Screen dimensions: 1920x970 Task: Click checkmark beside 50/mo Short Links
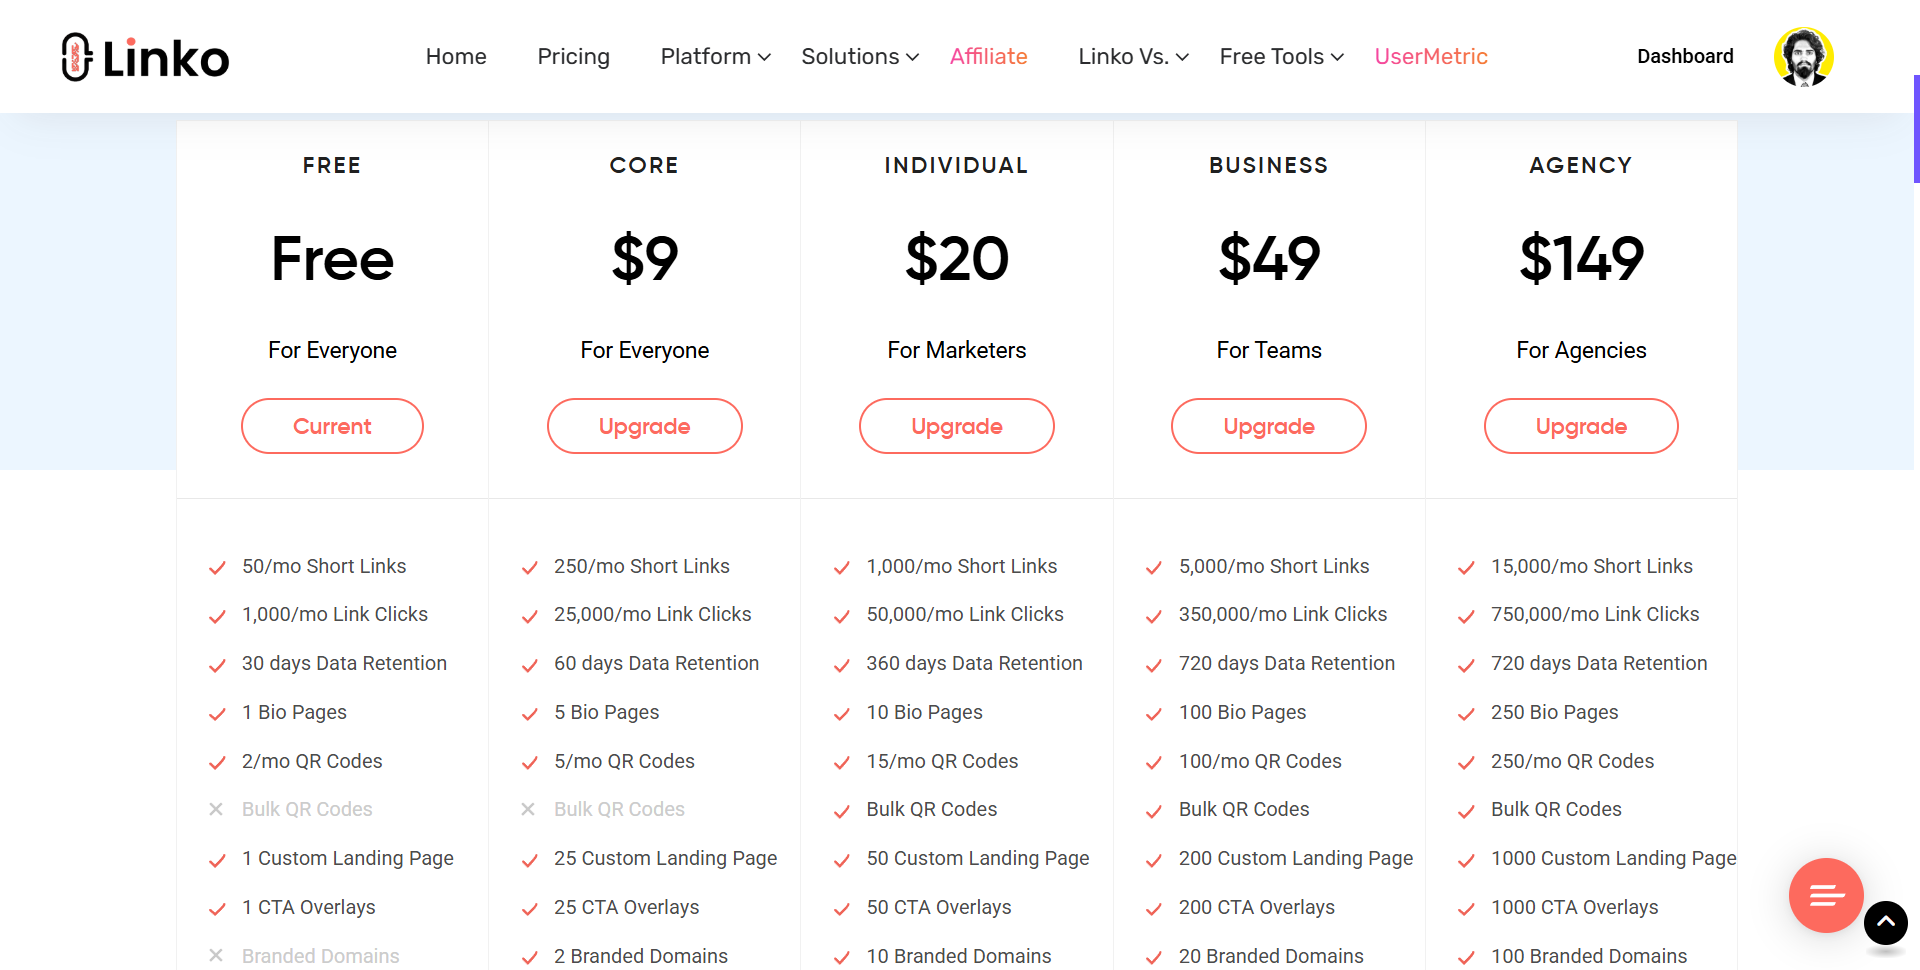tap(217, 568)
